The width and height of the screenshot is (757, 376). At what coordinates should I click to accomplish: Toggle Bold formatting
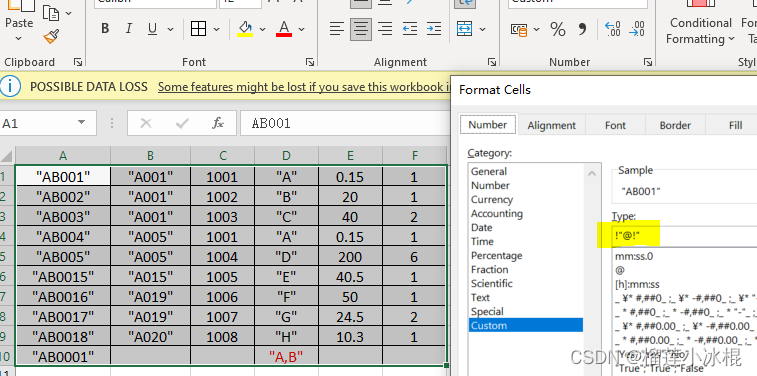105,29
